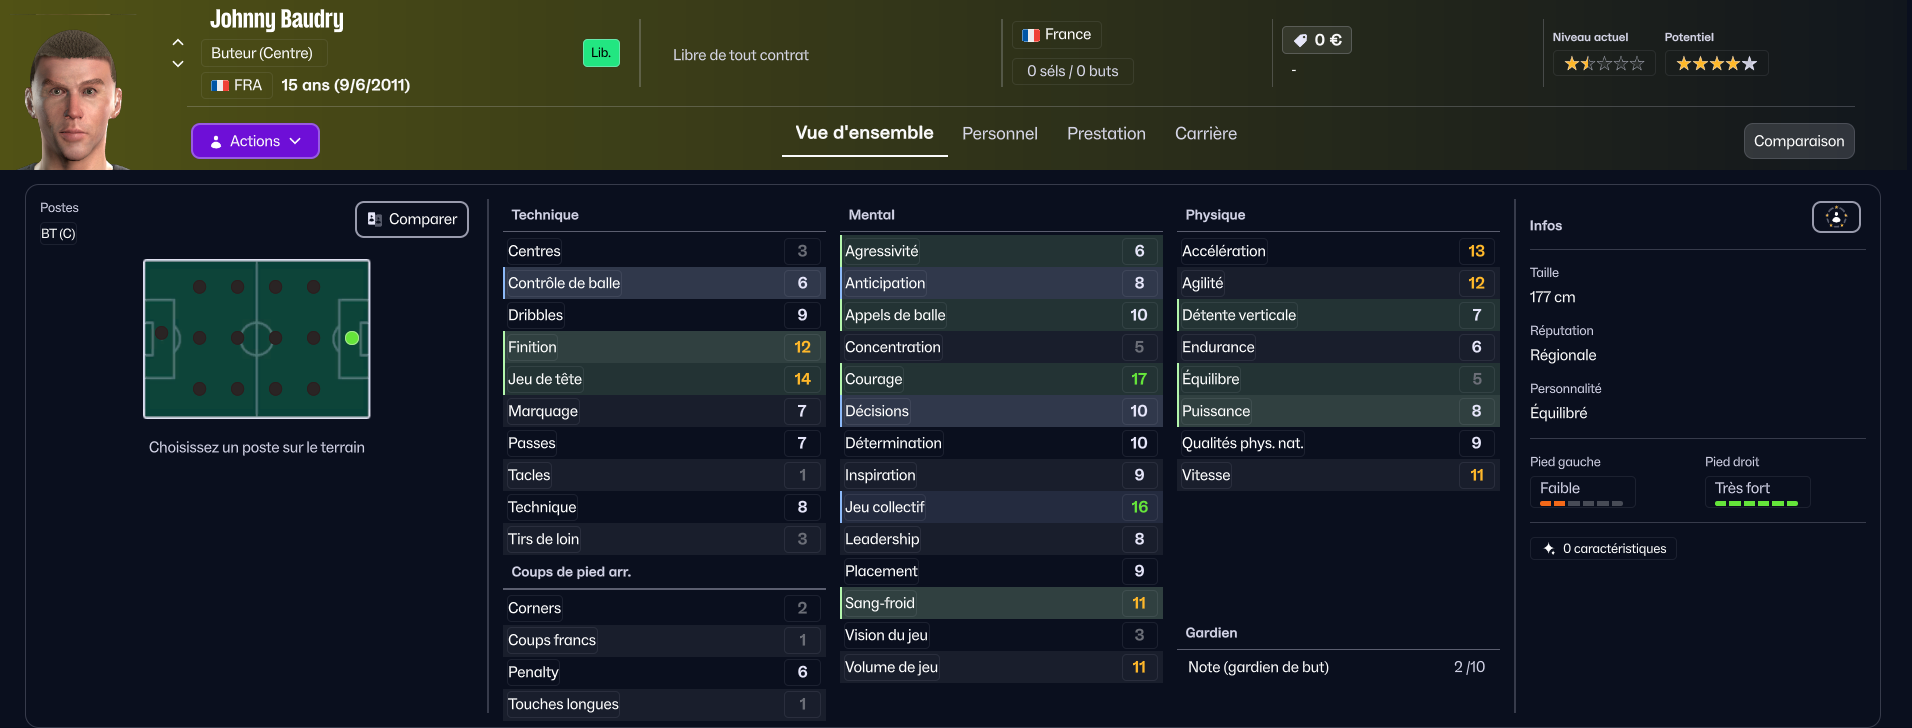1912x728 pixels.
Task: Open the Actions dropdown menu
Action: (x=255, y=141)
